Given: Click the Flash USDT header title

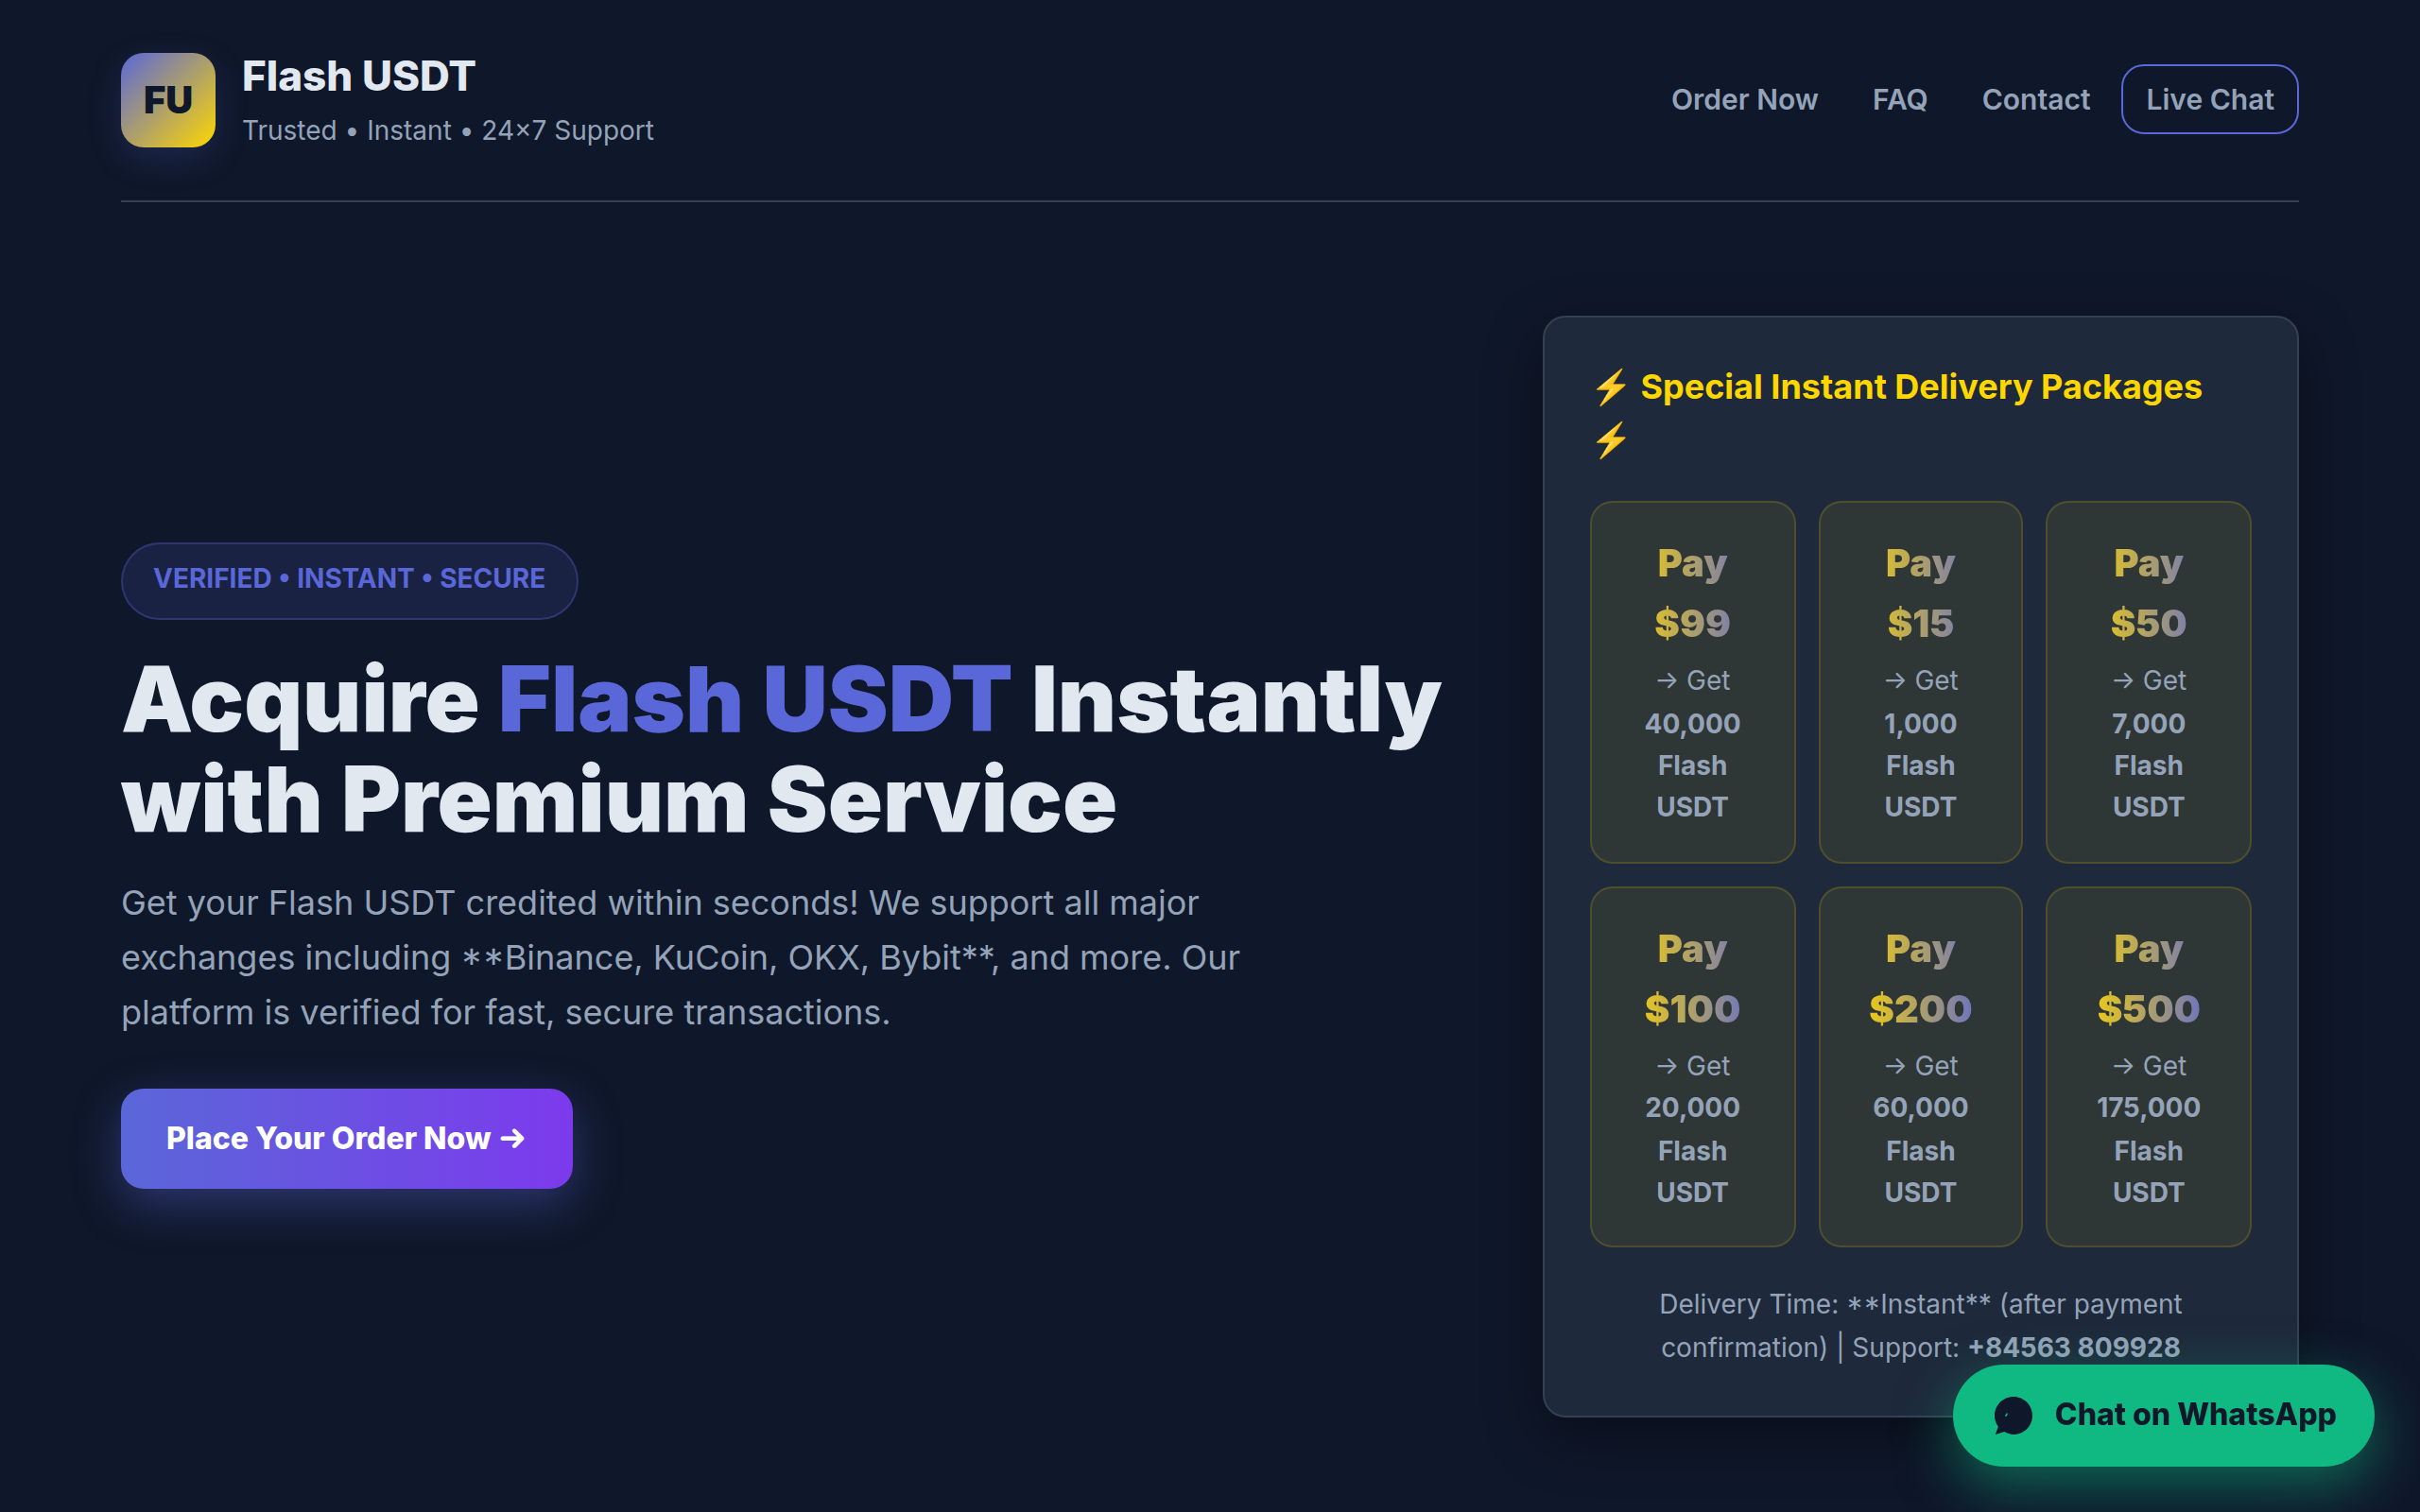Looking at the screenshot, I should [x=359, y=75].
